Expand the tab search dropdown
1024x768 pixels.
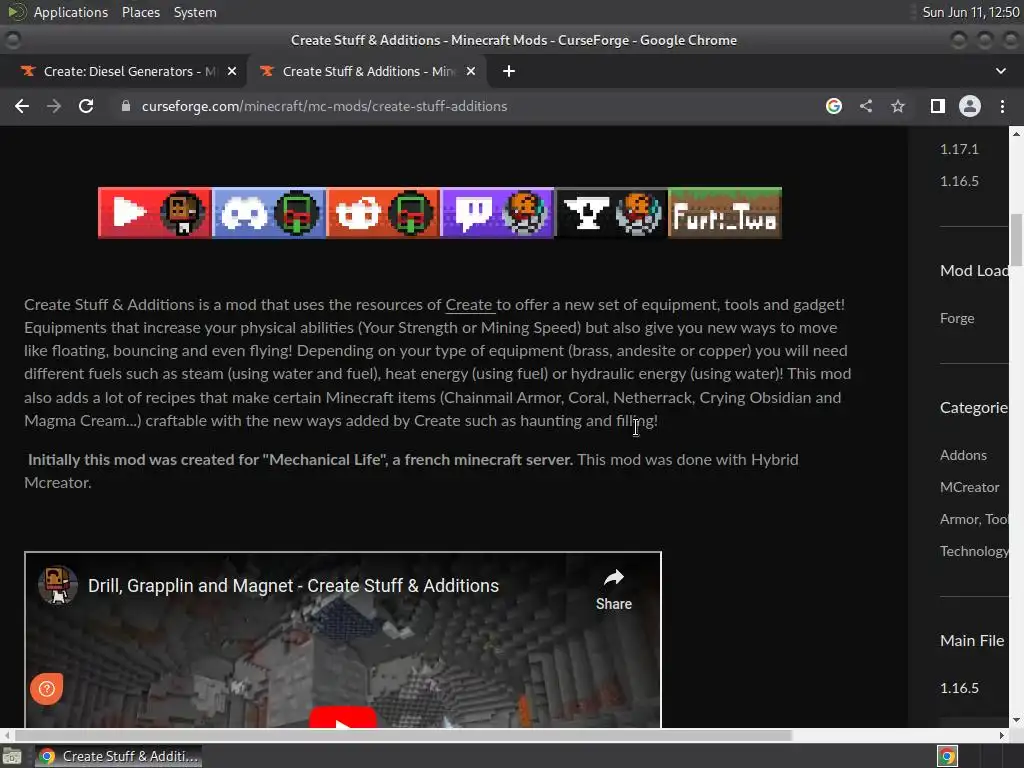tap(1000, 71)
